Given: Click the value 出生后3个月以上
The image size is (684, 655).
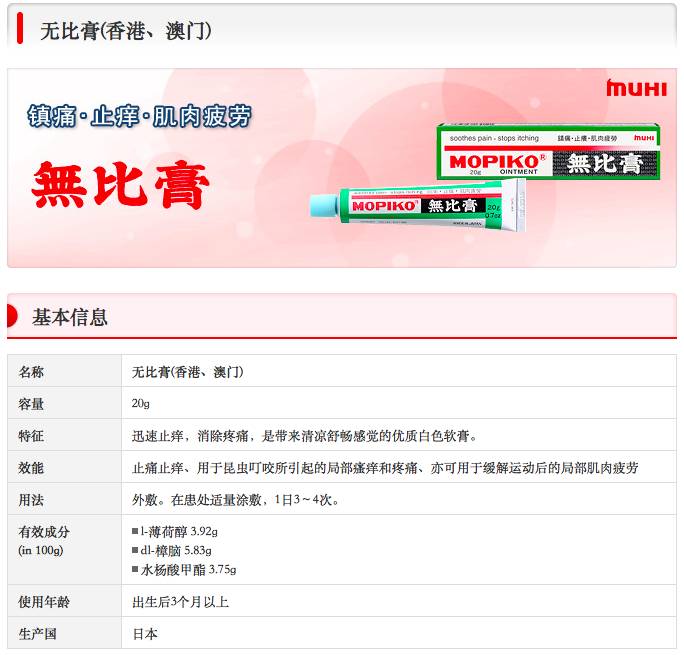Looking at the screenshot, I should 181,602.
